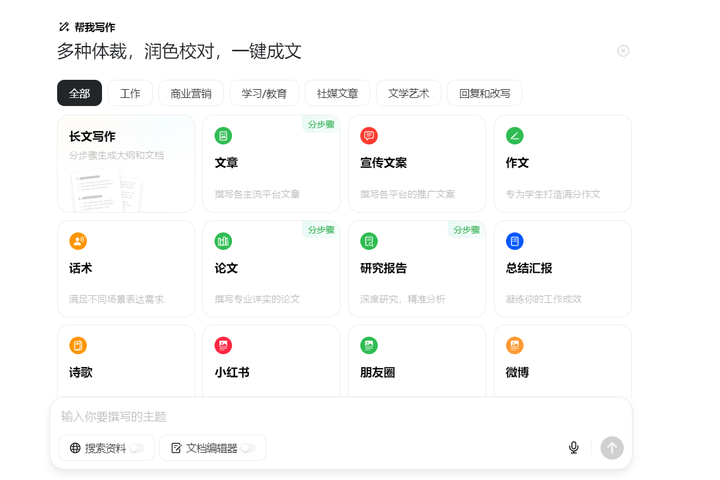Click the blue 总结汇报 summary report icon
720x480 pixels.
click(515, 241)
